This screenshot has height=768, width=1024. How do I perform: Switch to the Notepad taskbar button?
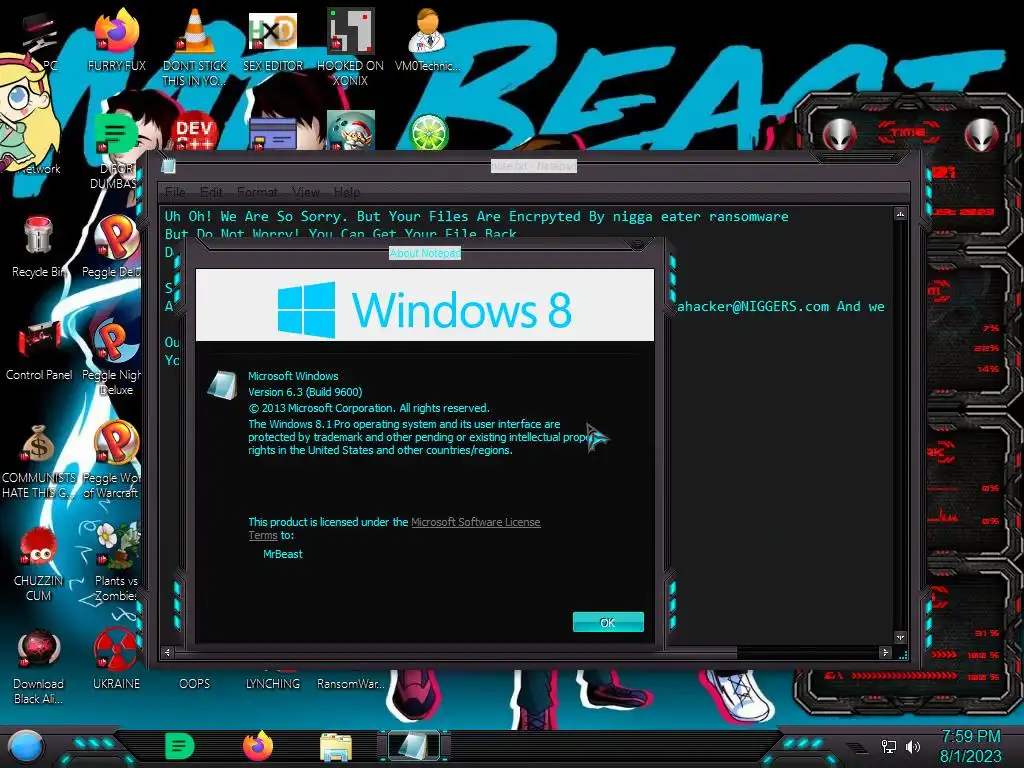[x=414, y=746]
